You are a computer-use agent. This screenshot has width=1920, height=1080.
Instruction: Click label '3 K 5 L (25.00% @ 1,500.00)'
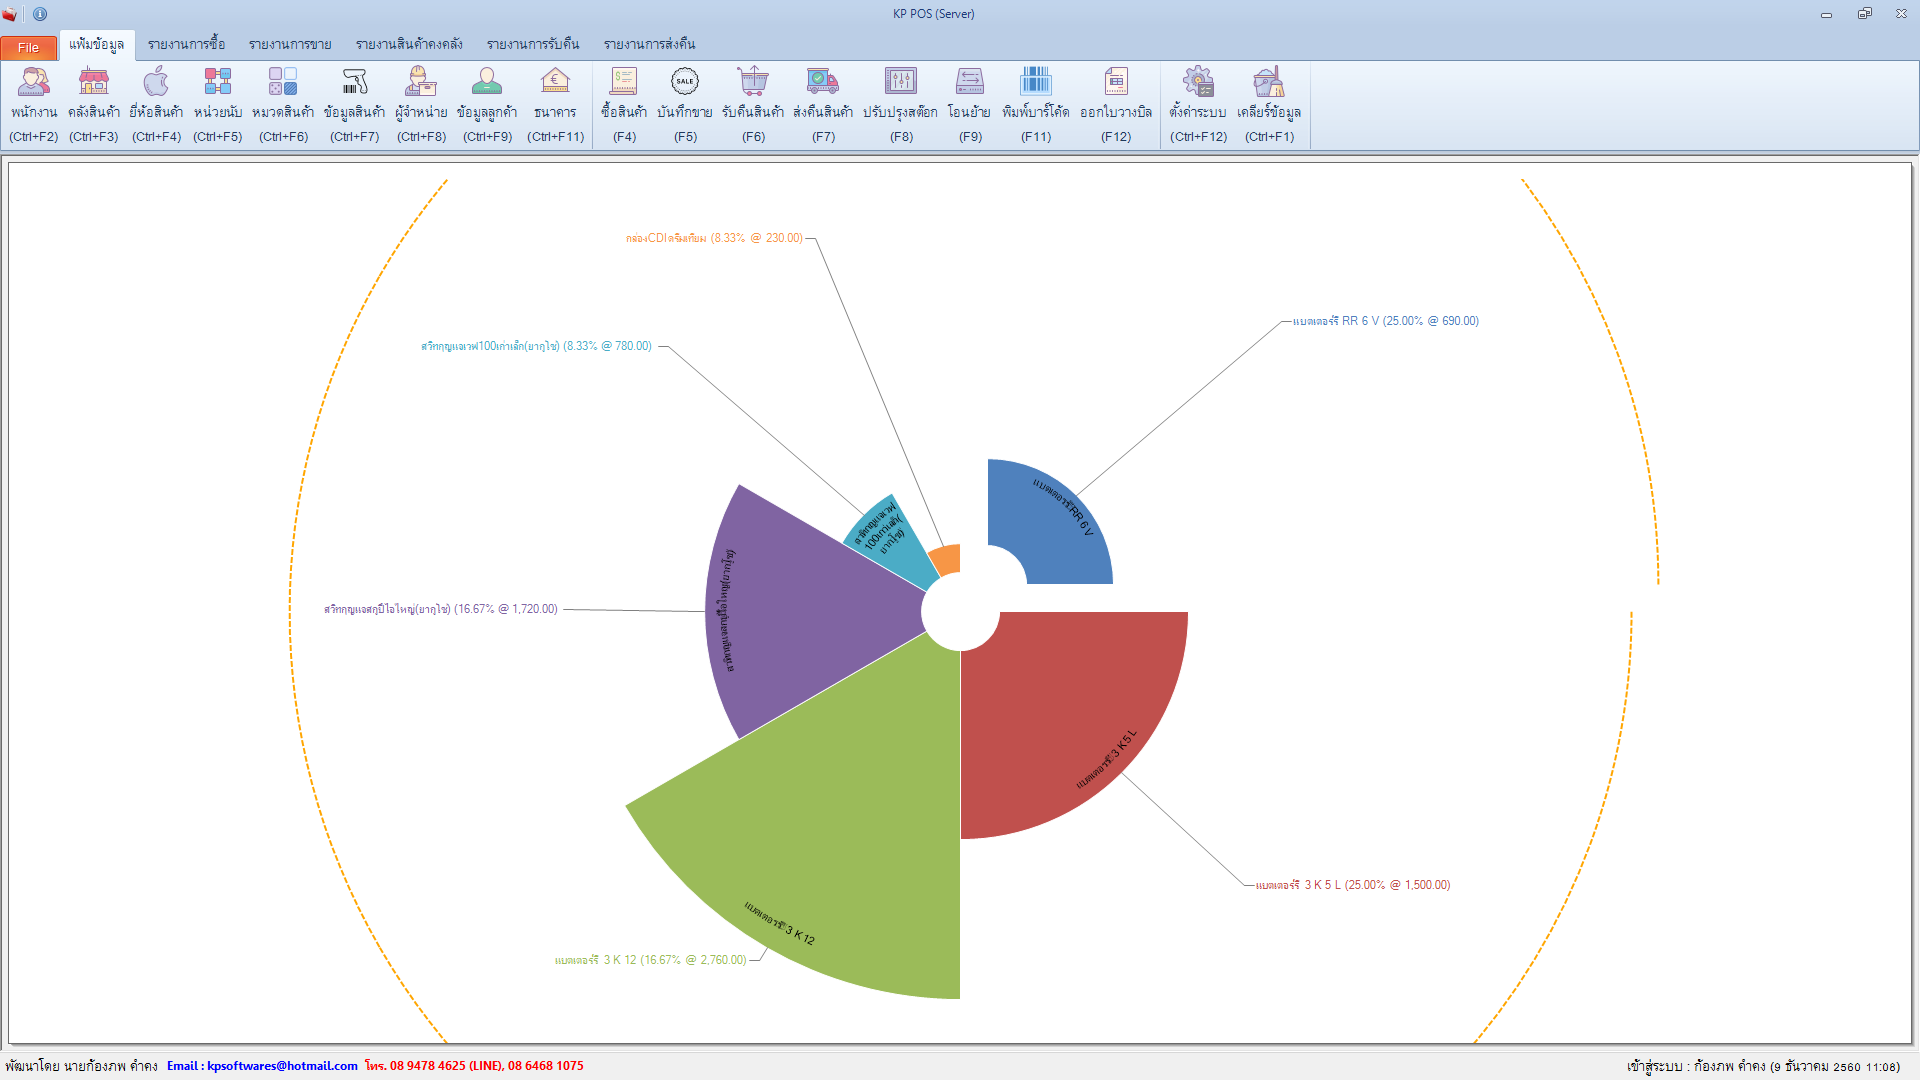click(1353, 885)
